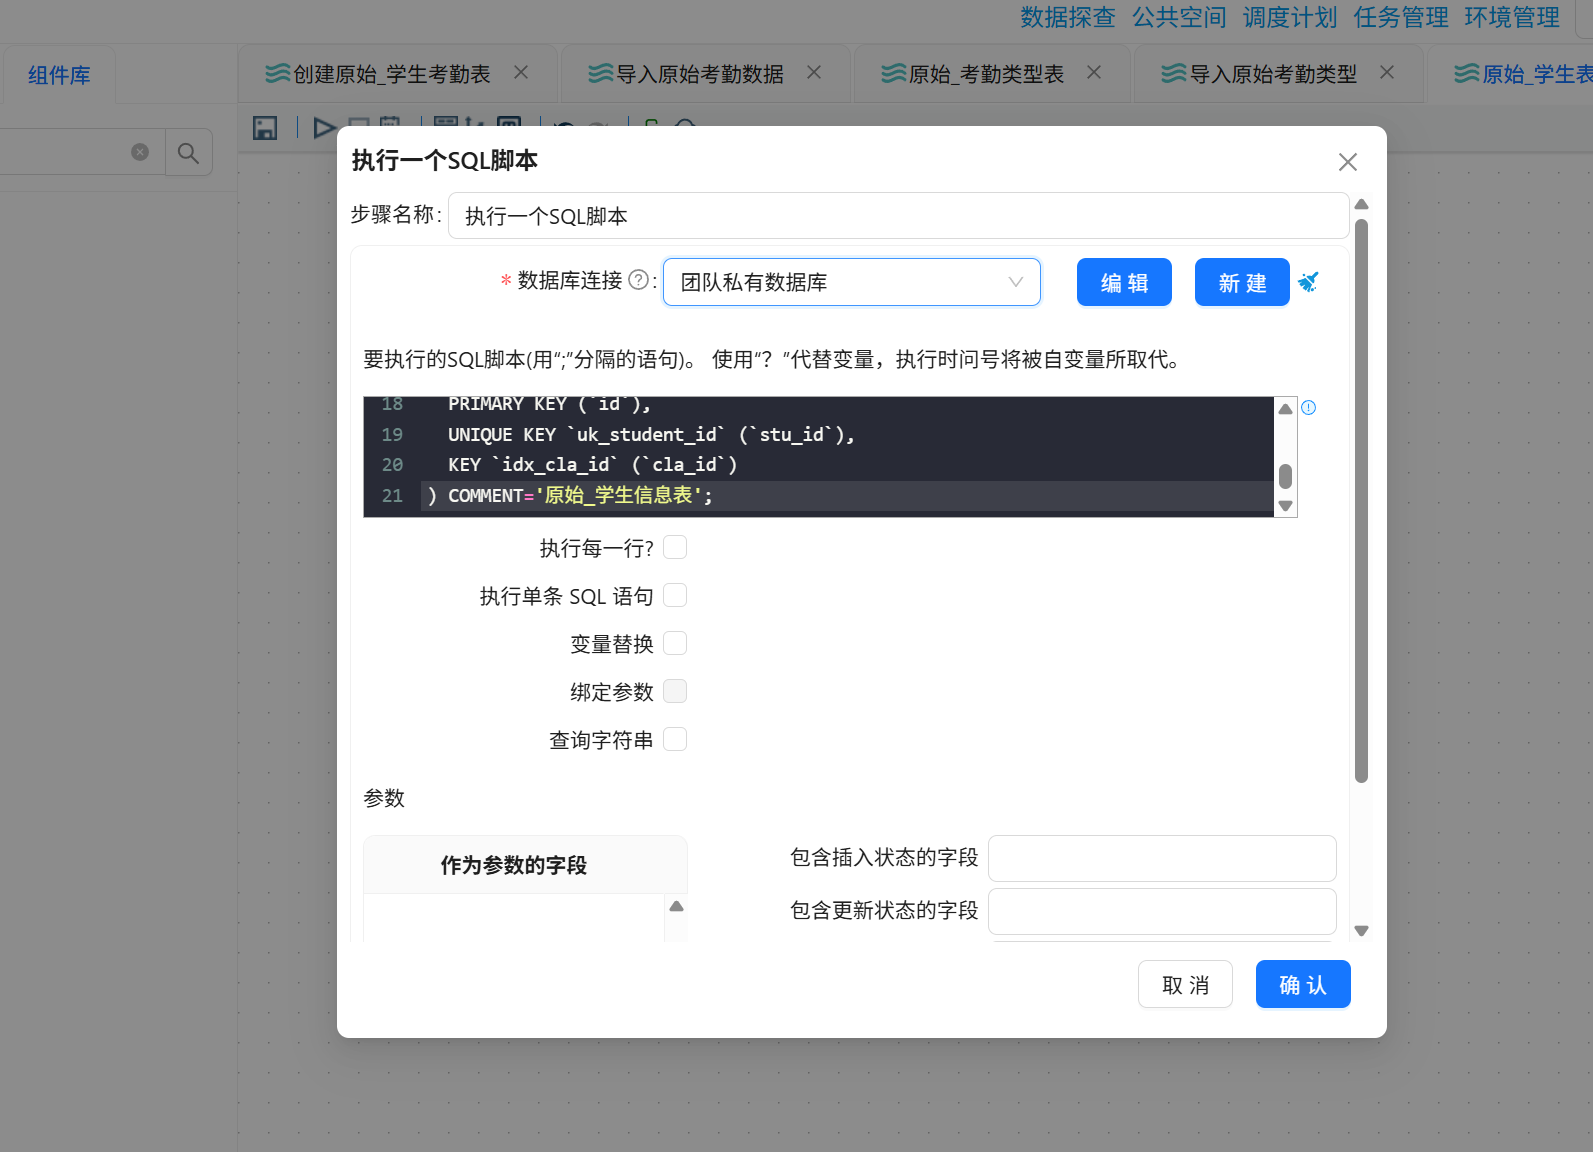Screen dimensions: 1593x1152
Task: Open the 任务管理 top menu
Action: pyautogui.click(x=1400, y=17)
